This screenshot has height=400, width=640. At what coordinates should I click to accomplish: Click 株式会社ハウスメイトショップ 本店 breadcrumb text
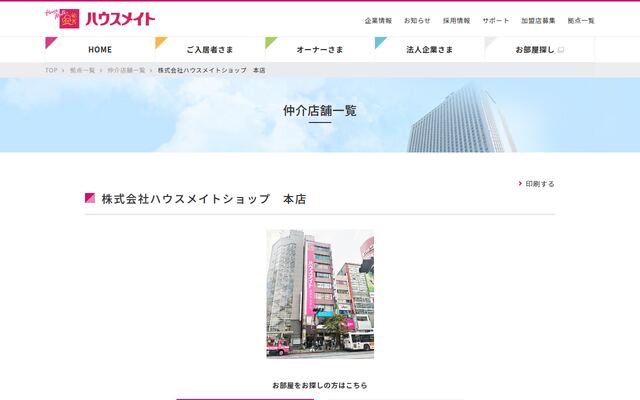(211, 70)
